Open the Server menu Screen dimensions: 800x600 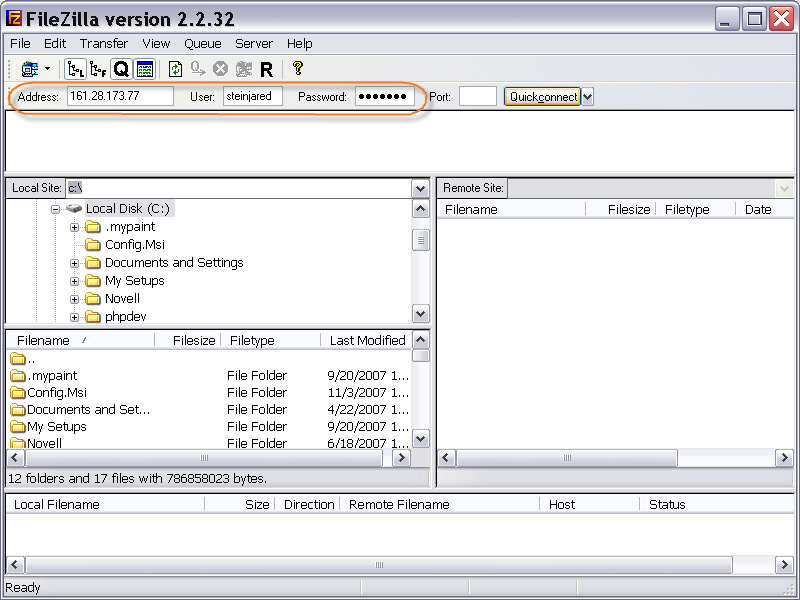[x=253, y=43]
